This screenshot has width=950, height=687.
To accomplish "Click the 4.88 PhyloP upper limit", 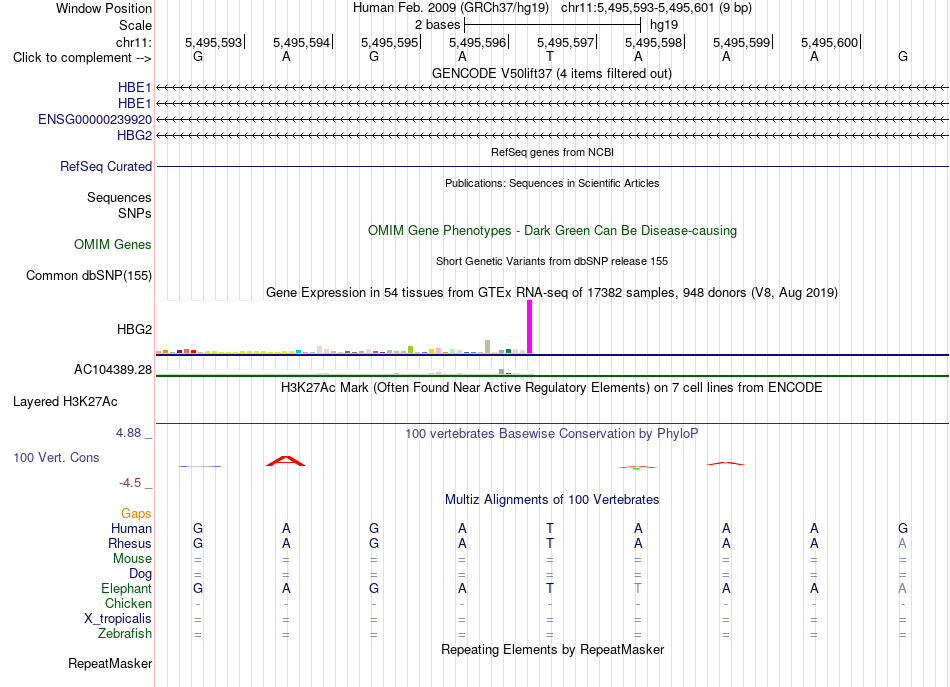I will pyautogui.click(x=128, y=433).
